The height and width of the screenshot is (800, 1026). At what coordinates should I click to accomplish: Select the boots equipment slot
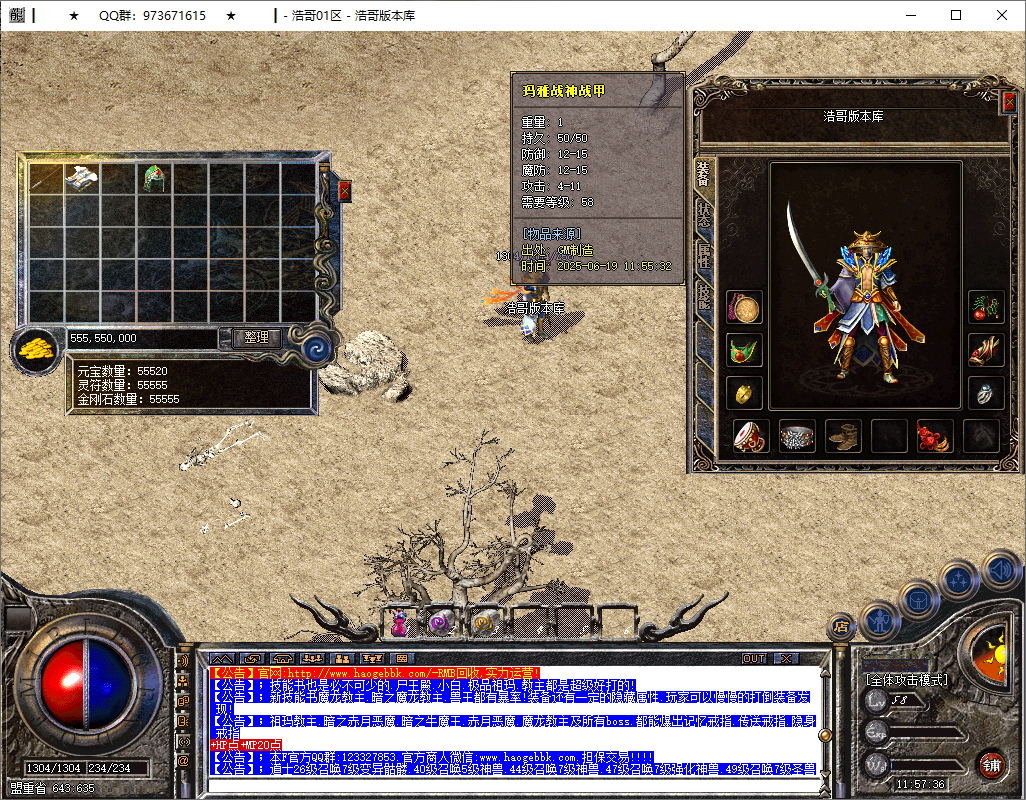tap(843, 436)
